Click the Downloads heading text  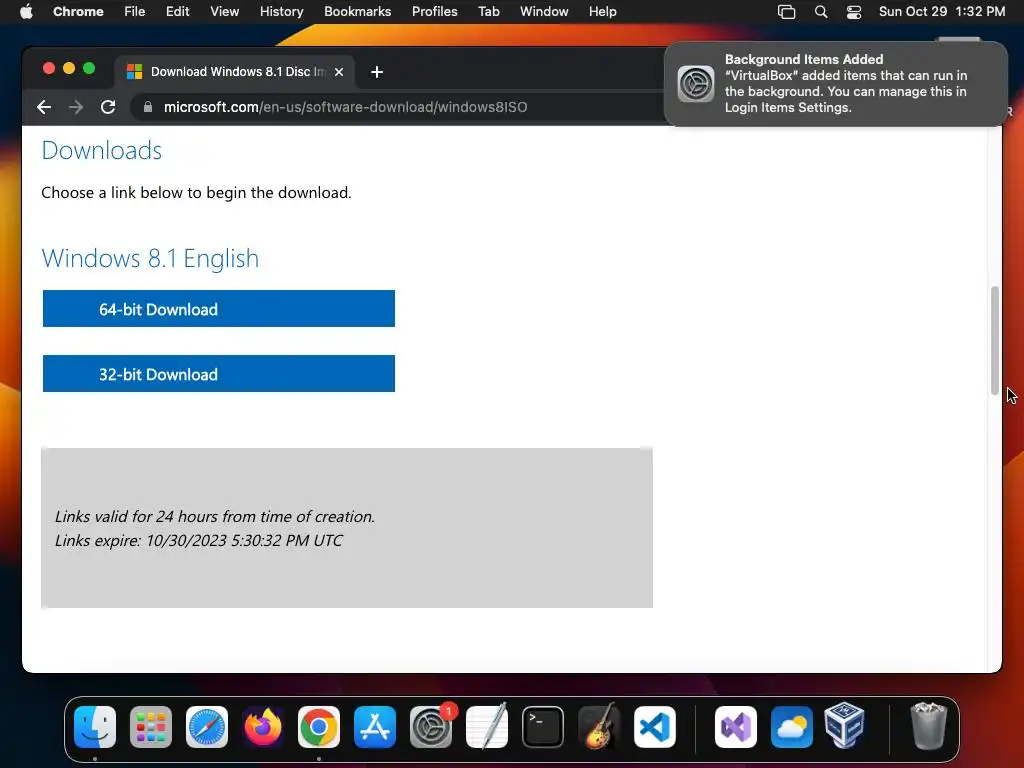(101, 150)
